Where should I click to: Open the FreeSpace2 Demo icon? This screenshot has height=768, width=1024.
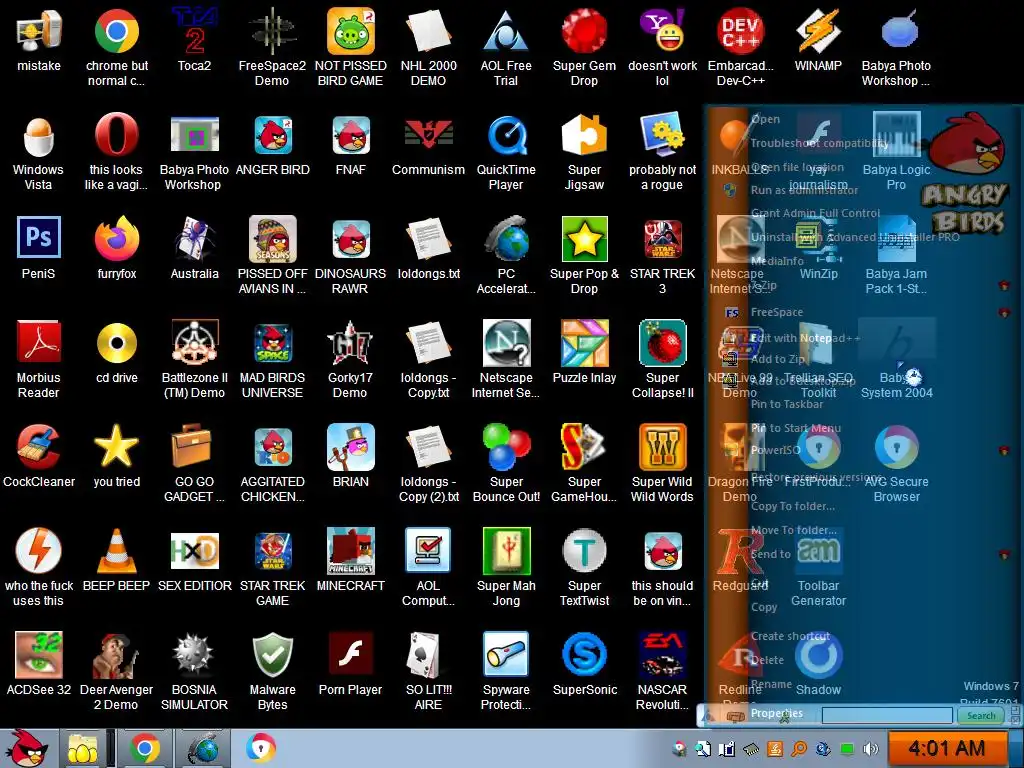tap(272, 31)
